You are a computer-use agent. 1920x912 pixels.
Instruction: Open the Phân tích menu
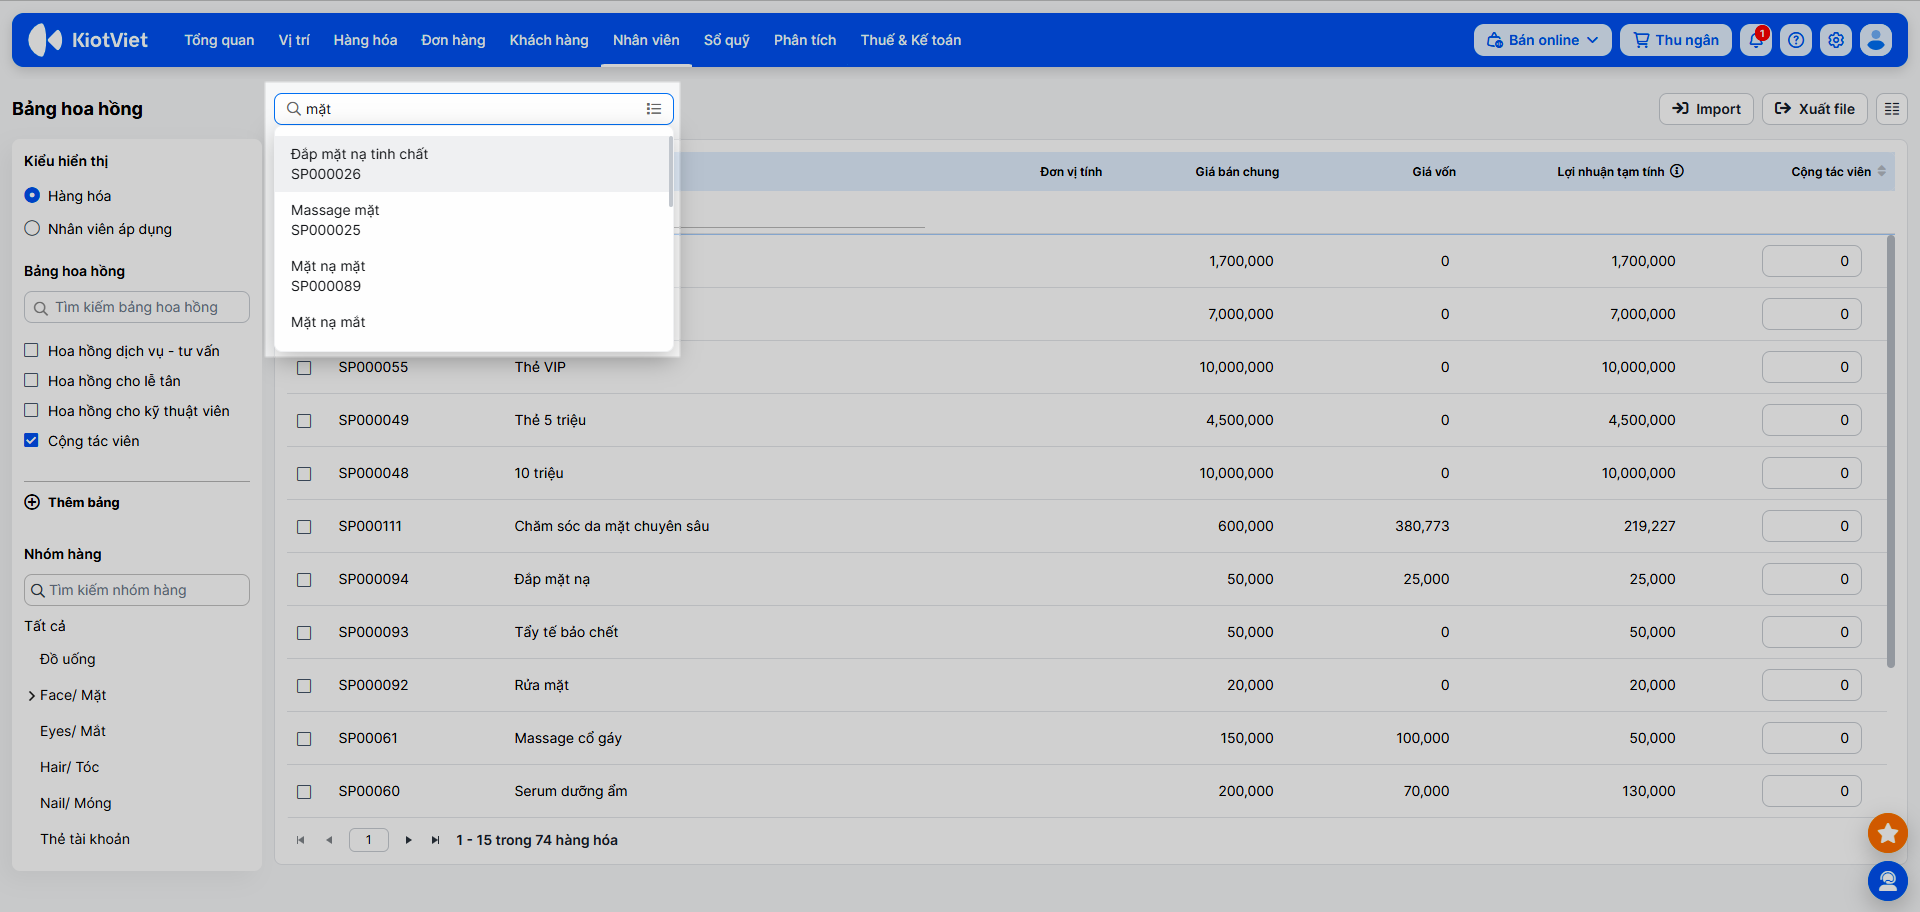pos(805,40)
